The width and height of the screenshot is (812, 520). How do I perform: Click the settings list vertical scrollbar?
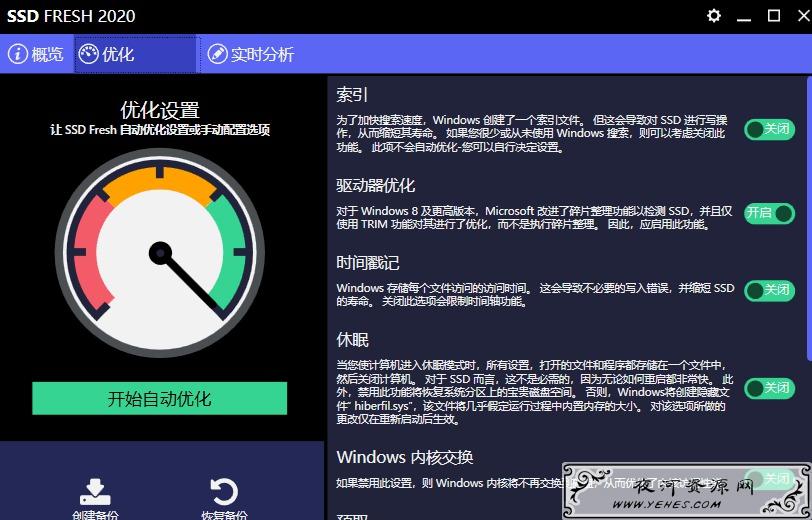(x=809, y=218)
